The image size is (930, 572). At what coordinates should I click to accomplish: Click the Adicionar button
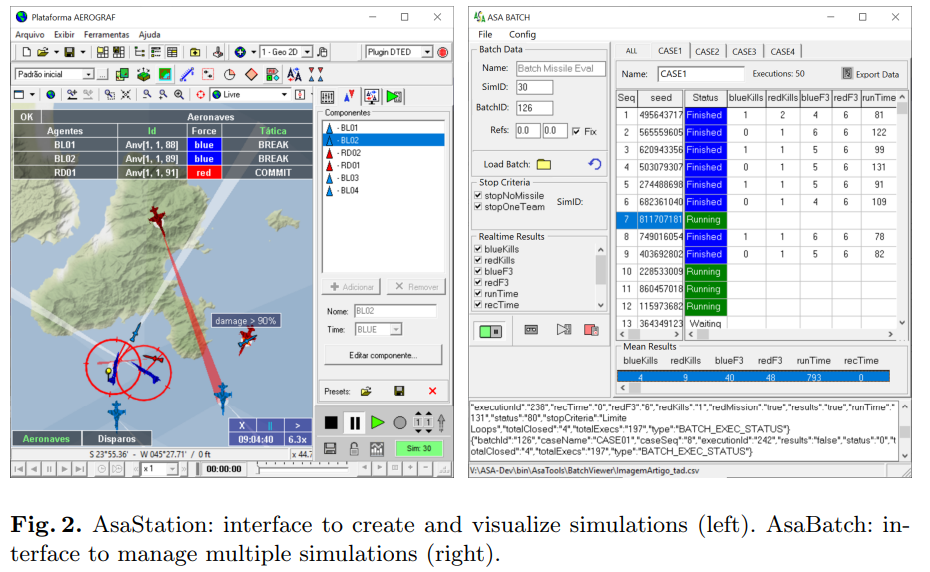pyautogui.click(x=351, y=287)
